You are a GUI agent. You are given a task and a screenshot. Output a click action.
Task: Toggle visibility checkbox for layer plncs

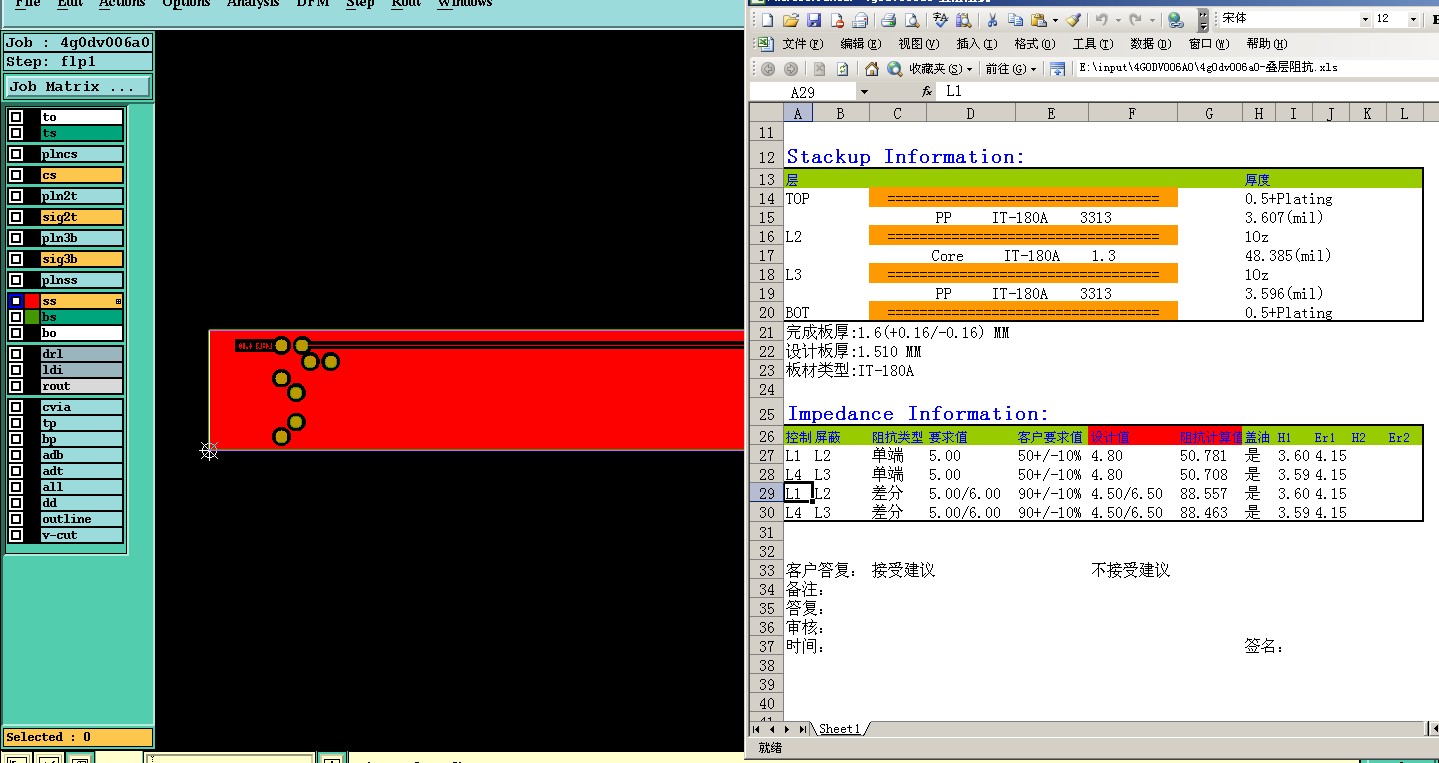point(16,154)
